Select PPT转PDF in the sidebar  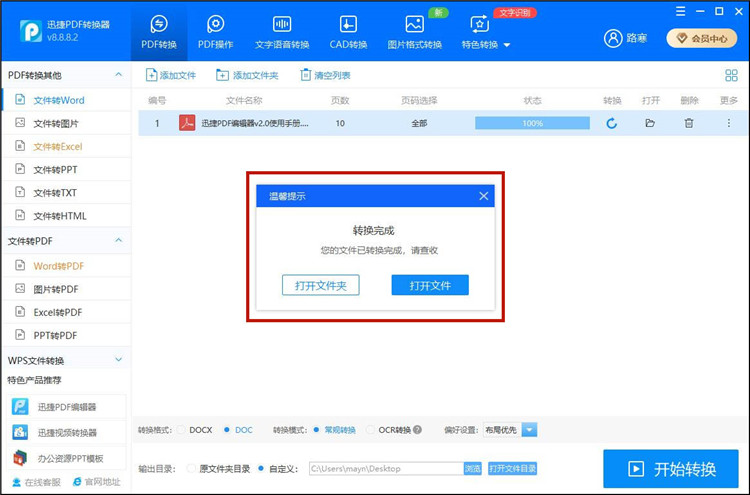[x=66, y=335]
